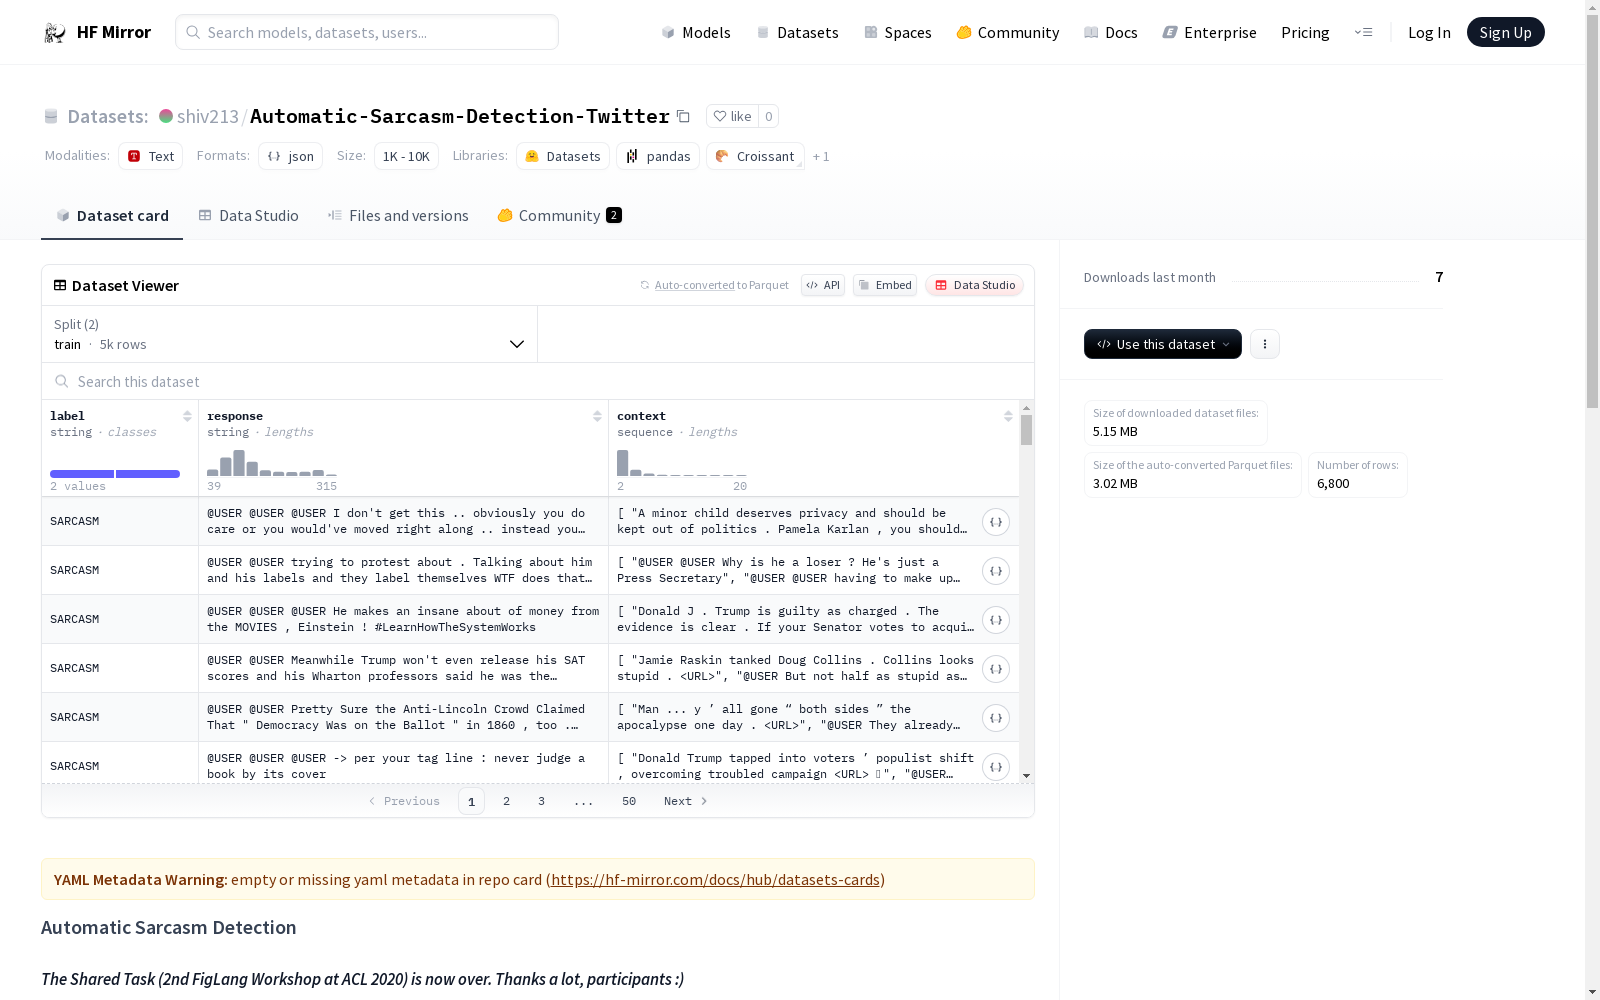Open the Community tab with 2 discussions
Screen dimensions: 1600x1000
(560, 216)
